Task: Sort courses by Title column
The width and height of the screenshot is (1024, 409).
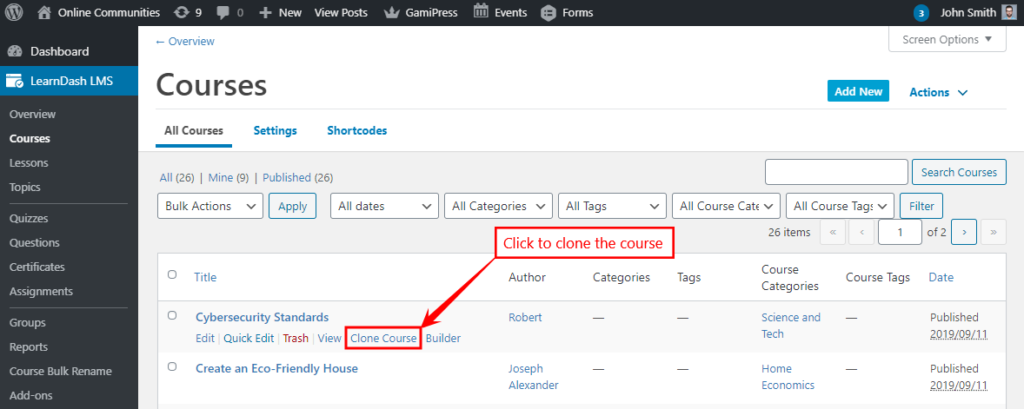Action: pos(205,277)
